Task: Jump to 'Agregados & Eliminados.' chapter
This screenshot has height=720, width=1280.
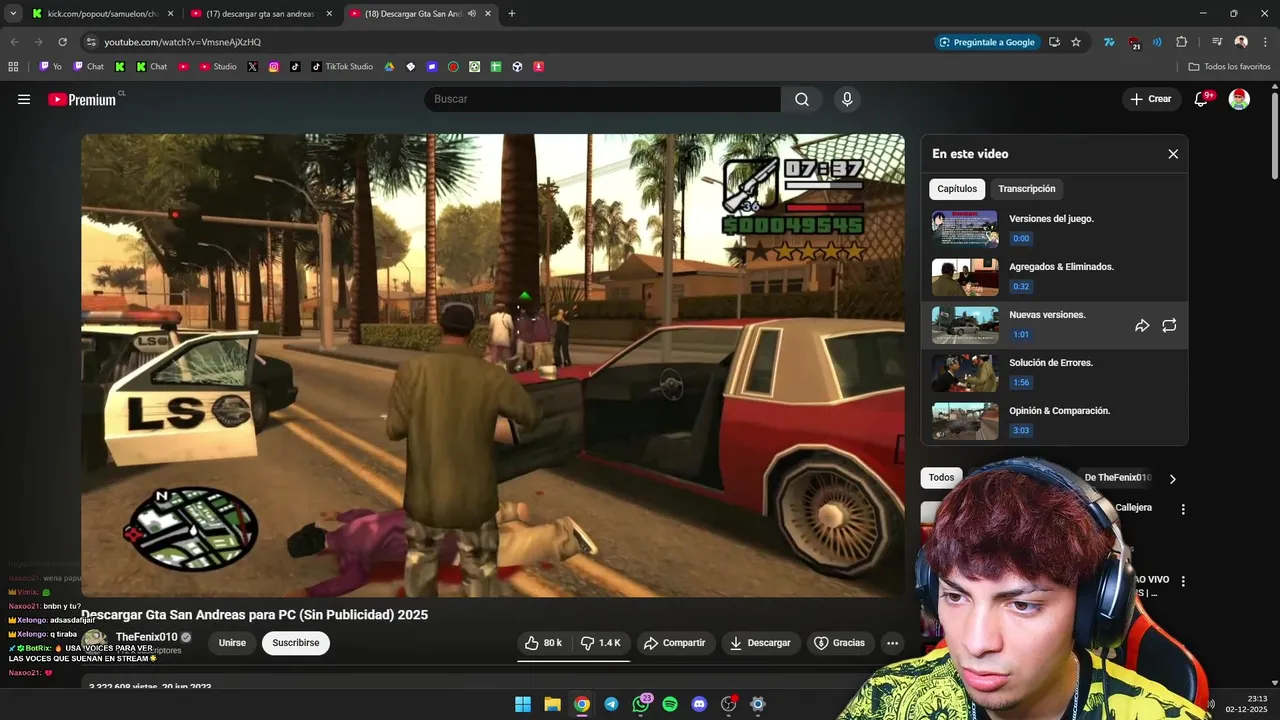Action: click(x=1054, y=278)
